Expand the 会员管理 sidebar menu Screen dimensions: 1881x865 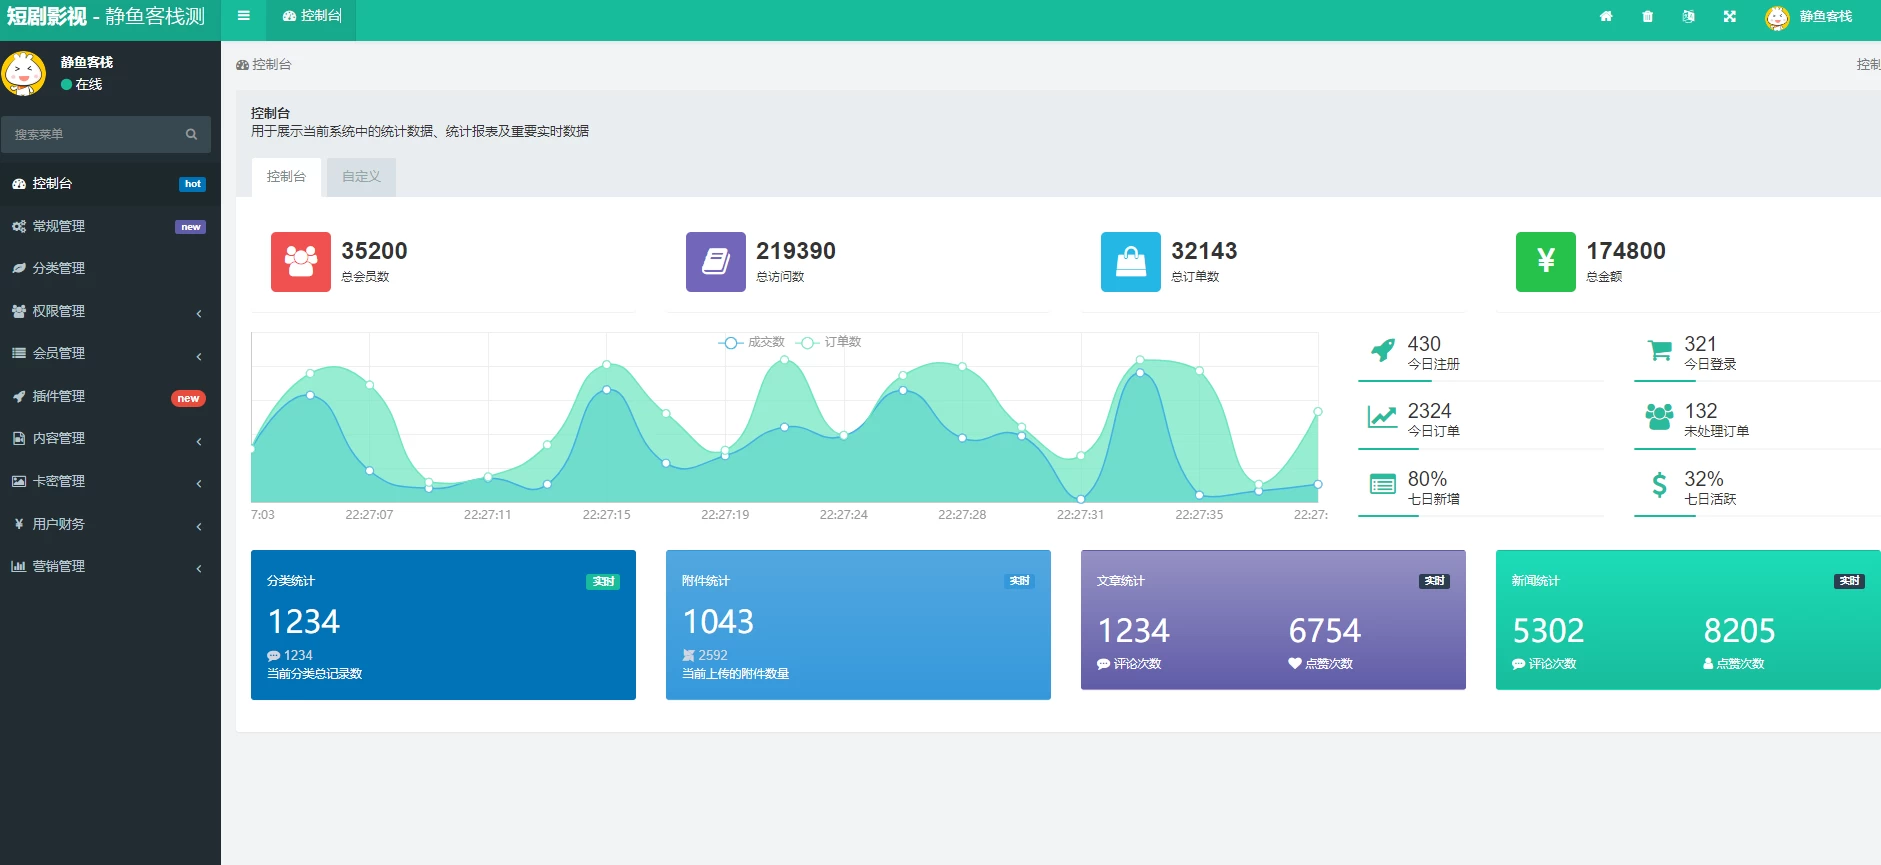pyautogui.click(x=108, y=353)
